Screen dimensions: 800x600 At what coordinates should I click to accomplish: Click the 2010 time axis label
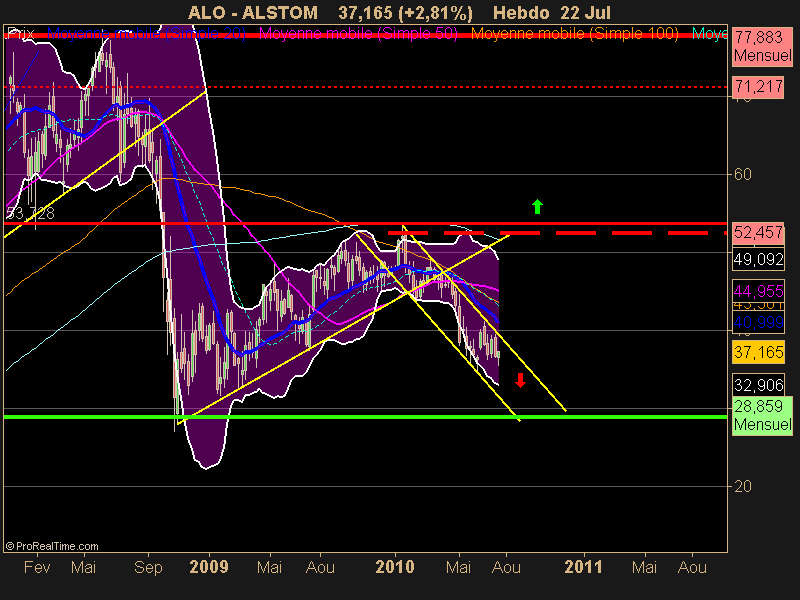coord(395,567)
